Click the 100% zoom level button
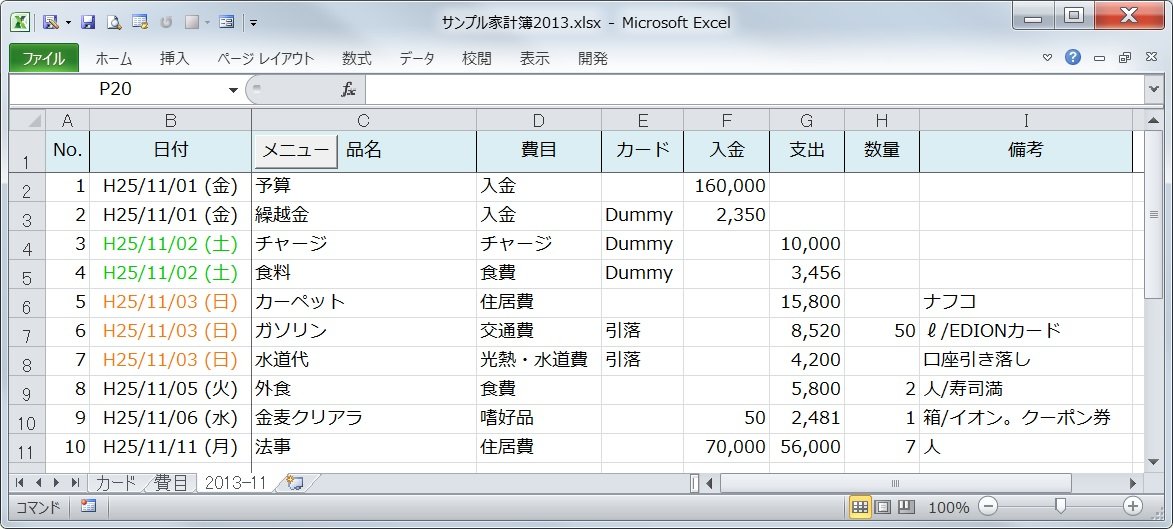The width and height of the screenshot is (1173, 529). click(x=949, y=507)
